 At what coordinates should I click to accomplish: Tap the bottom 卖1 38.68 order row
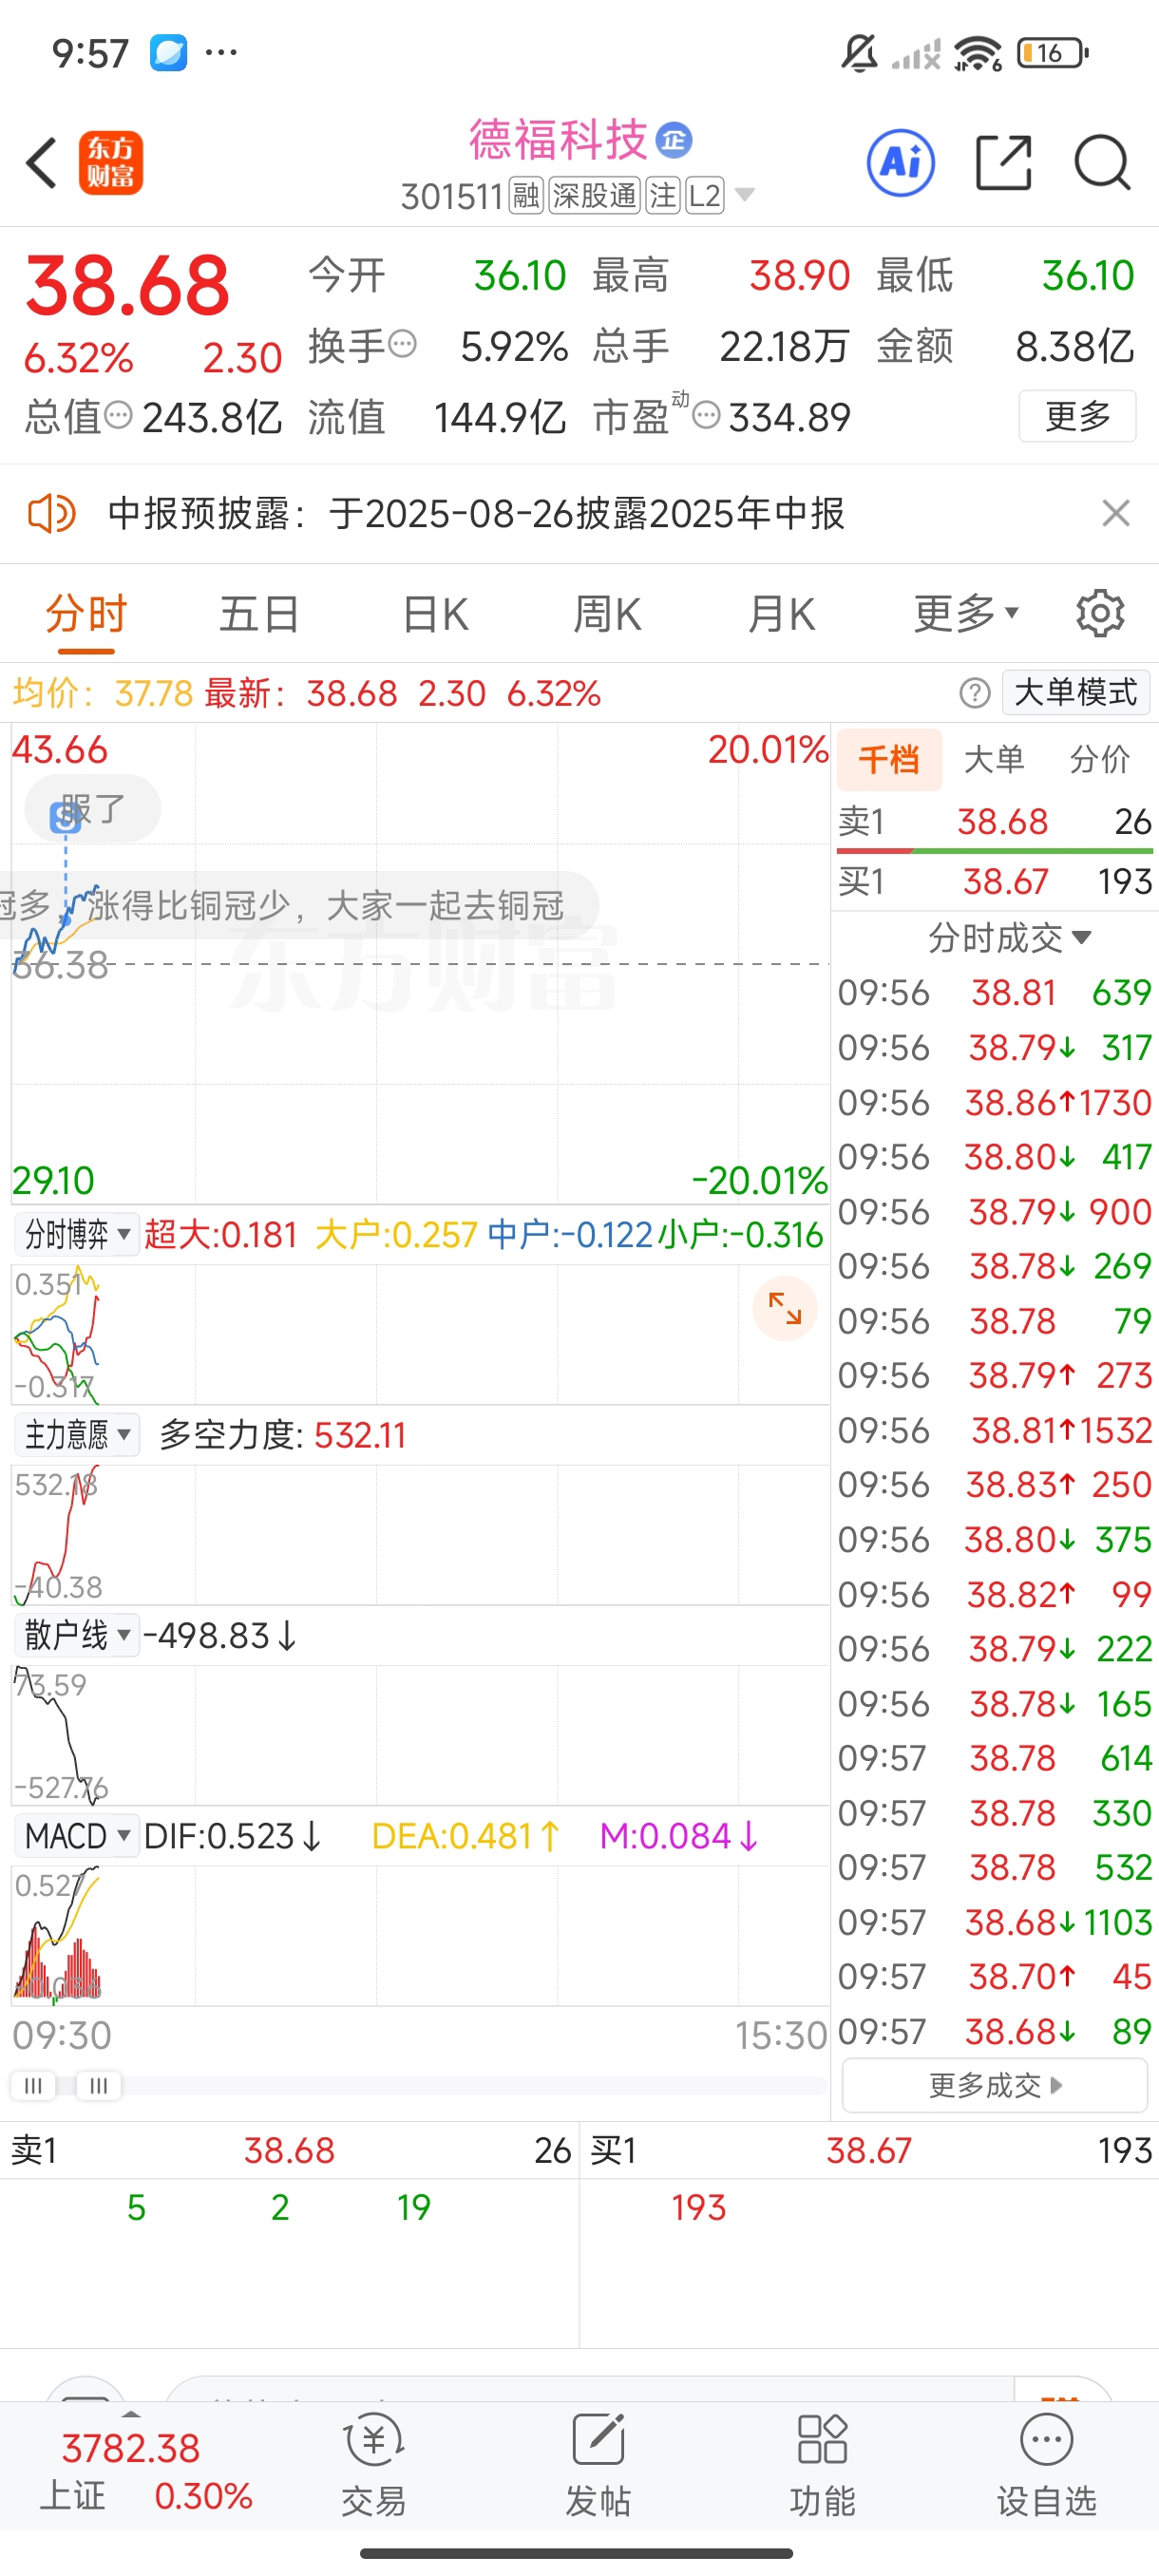[290, 2150]
